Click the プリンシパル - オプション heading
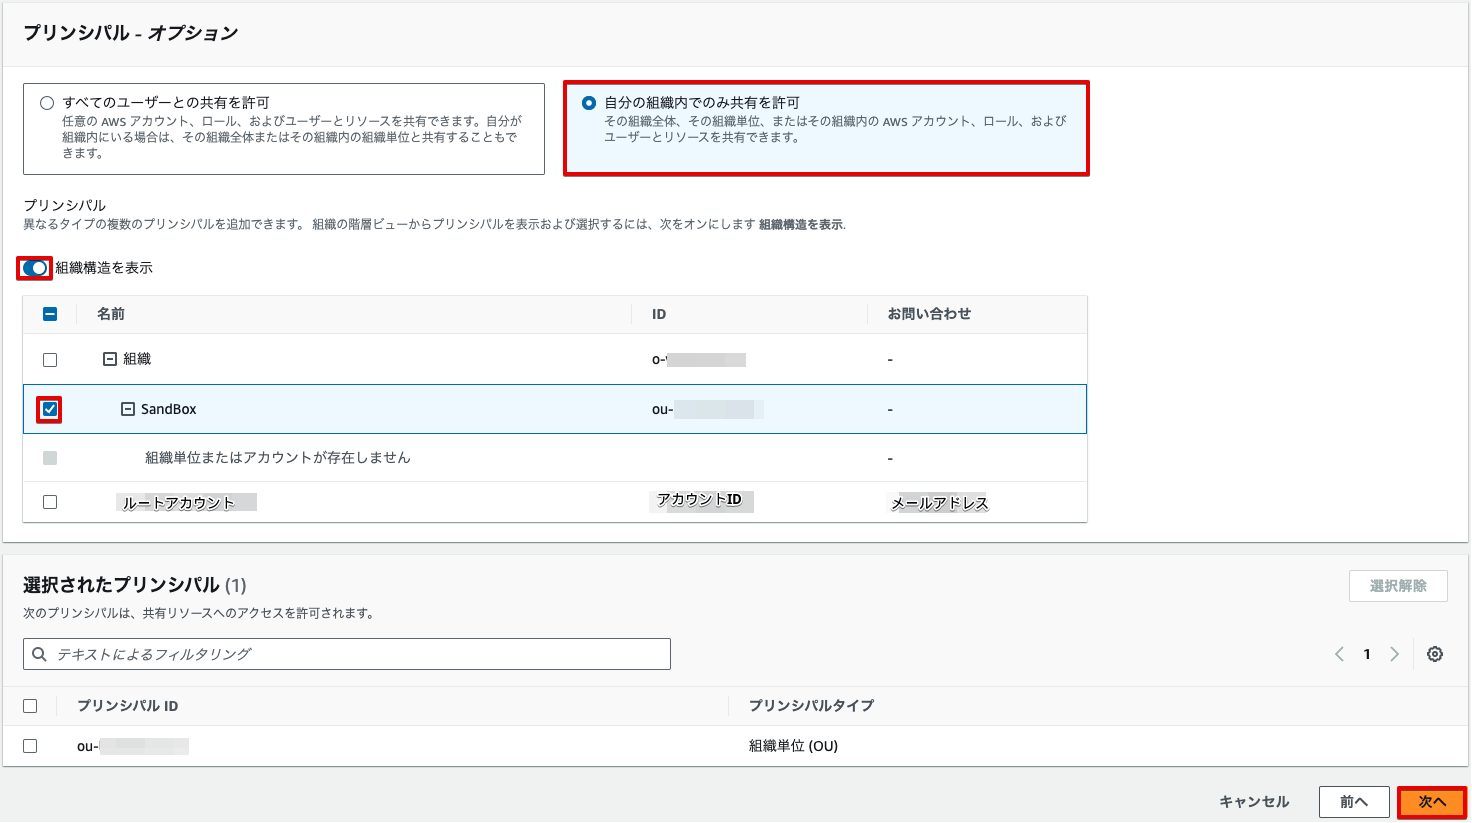Screen dimensions: 1472x823 click(x=131, y=33)
